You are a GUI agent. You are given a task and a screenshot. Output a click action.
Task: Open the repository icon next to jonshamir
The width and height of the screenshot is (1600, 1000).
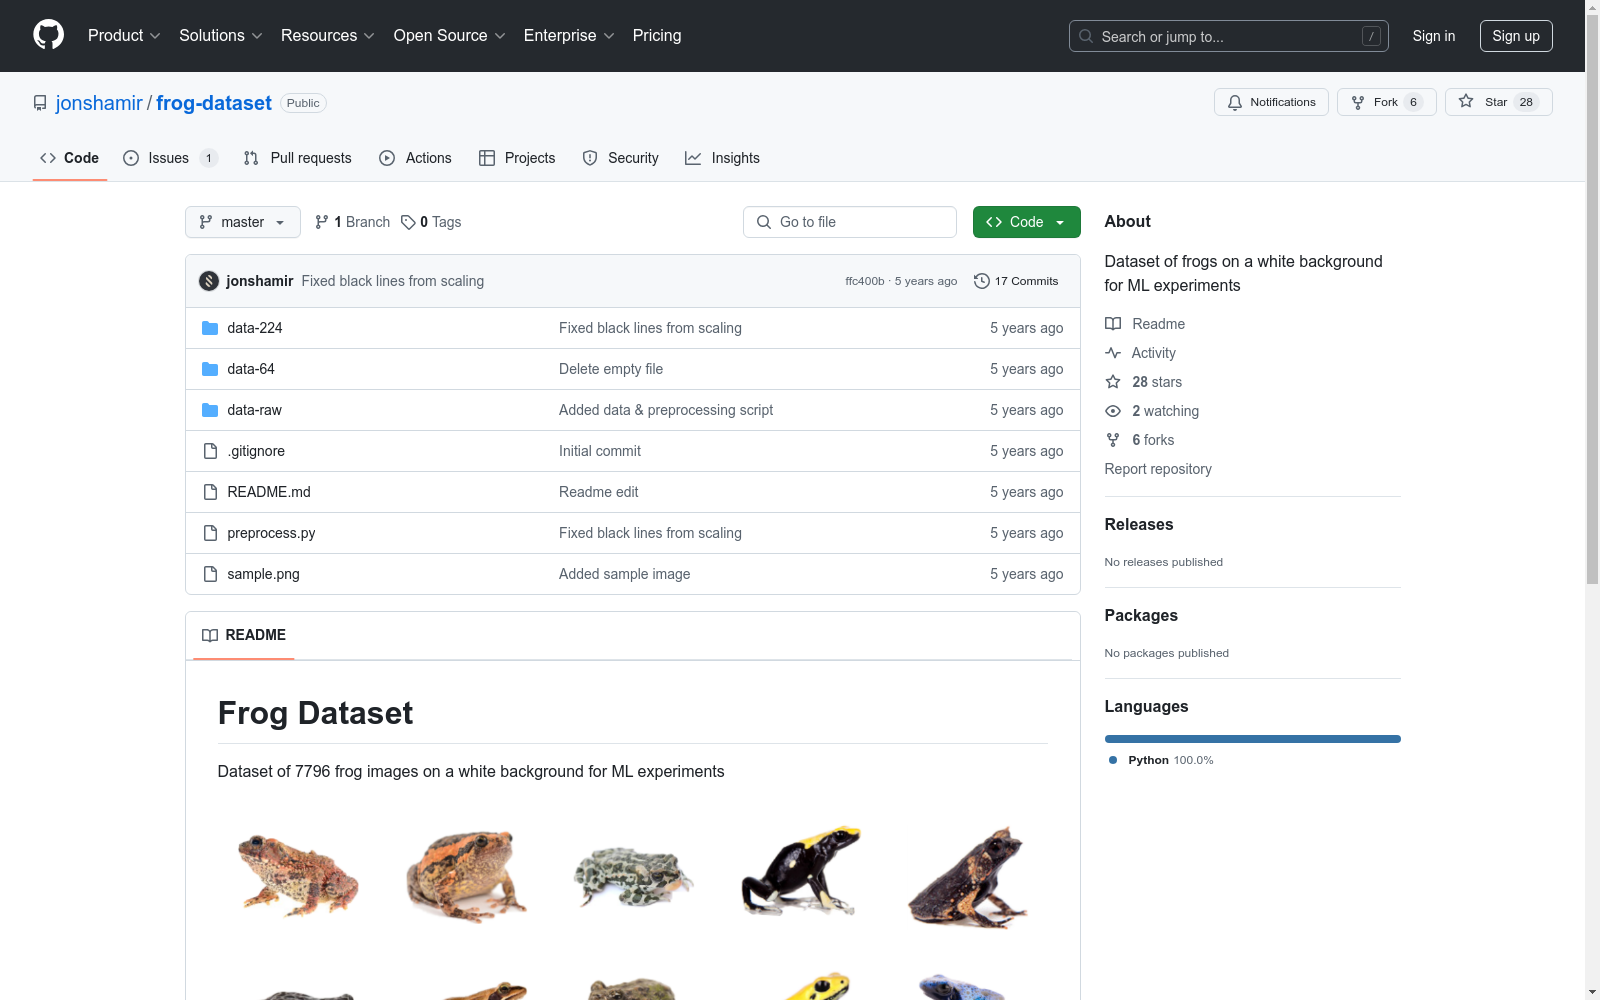pos(40,103)
